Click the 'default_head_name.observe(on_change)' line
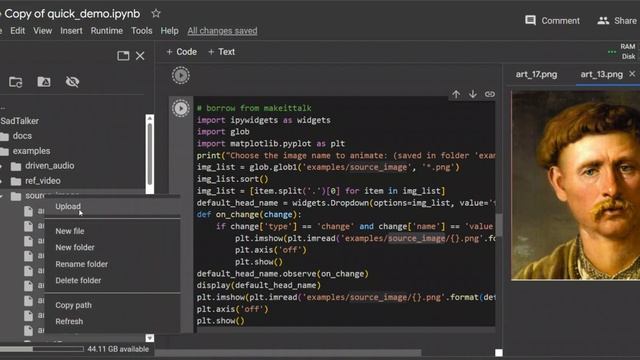Screen dimensions: 640x360 pos(282,274)
